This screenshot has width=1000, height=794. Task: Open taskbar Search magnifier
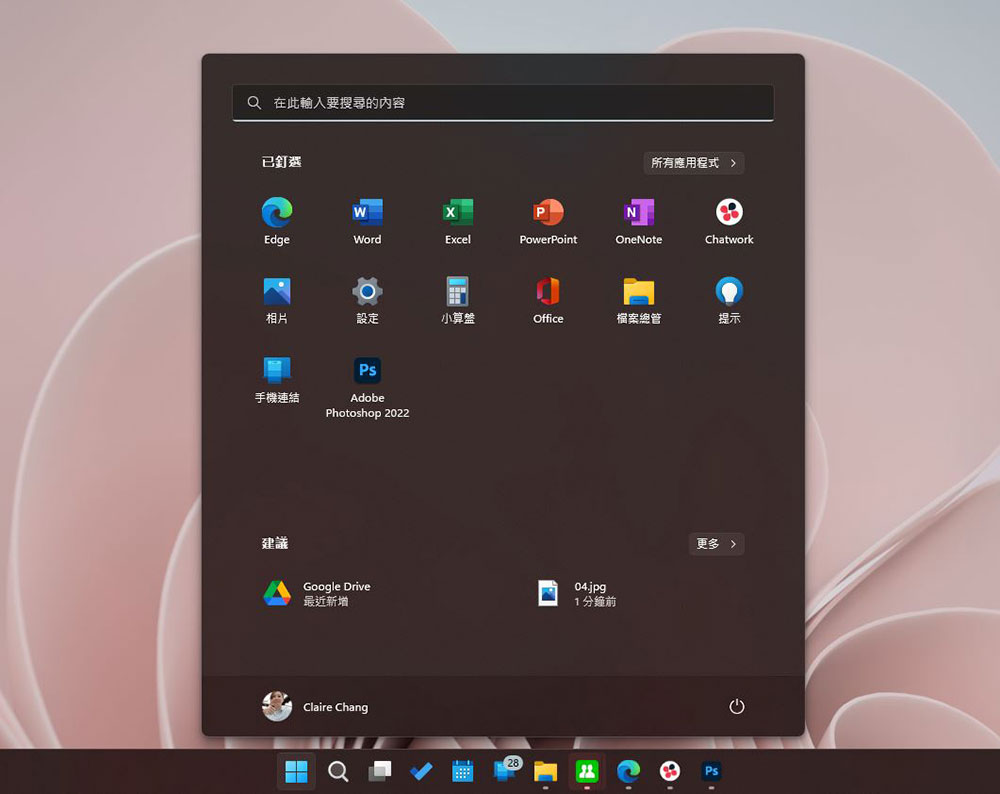click(x=338, y=772)
